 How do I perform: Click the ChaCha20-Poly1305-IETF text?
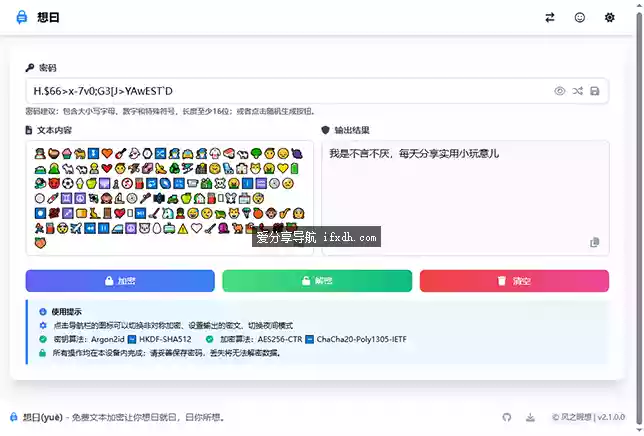pyautogui.click(x=361, y=339)
